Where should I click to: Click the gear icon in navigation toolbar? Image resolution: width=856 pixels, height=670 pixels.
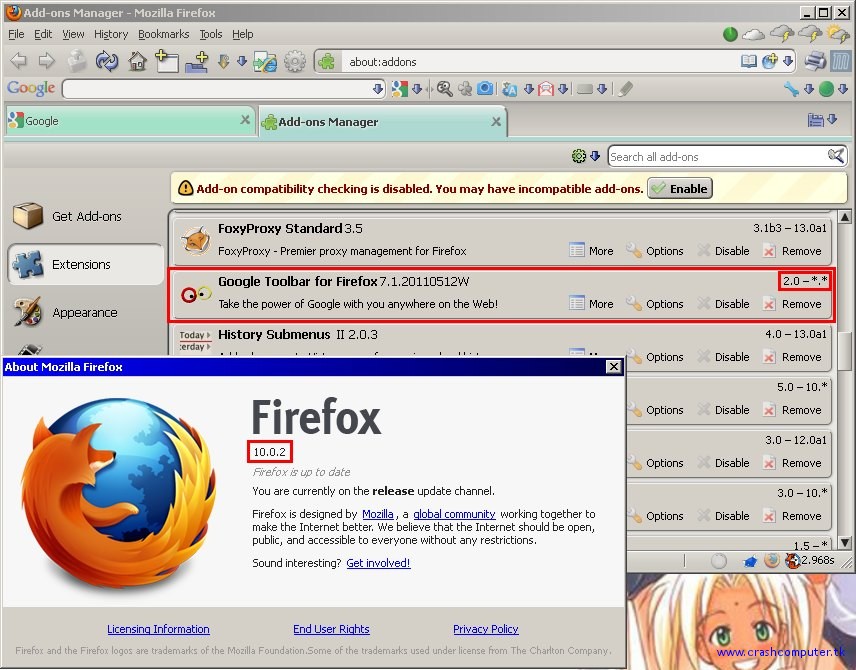[x=295, y=61]
